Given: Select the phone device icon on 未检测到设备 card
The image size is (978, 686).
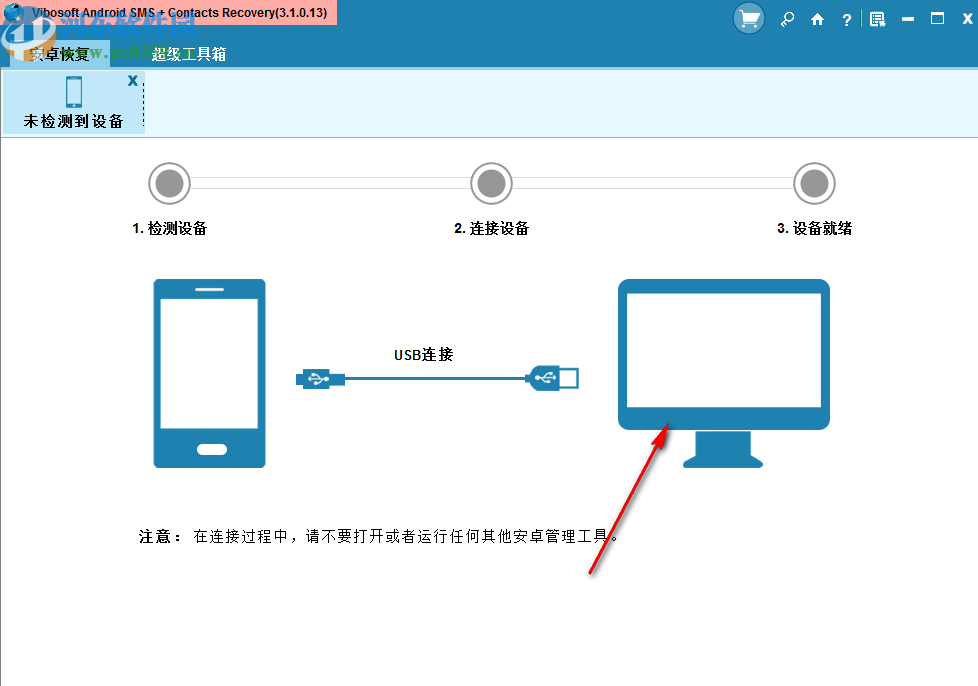Looking at the screenshot, I should [x=74, y=92].
